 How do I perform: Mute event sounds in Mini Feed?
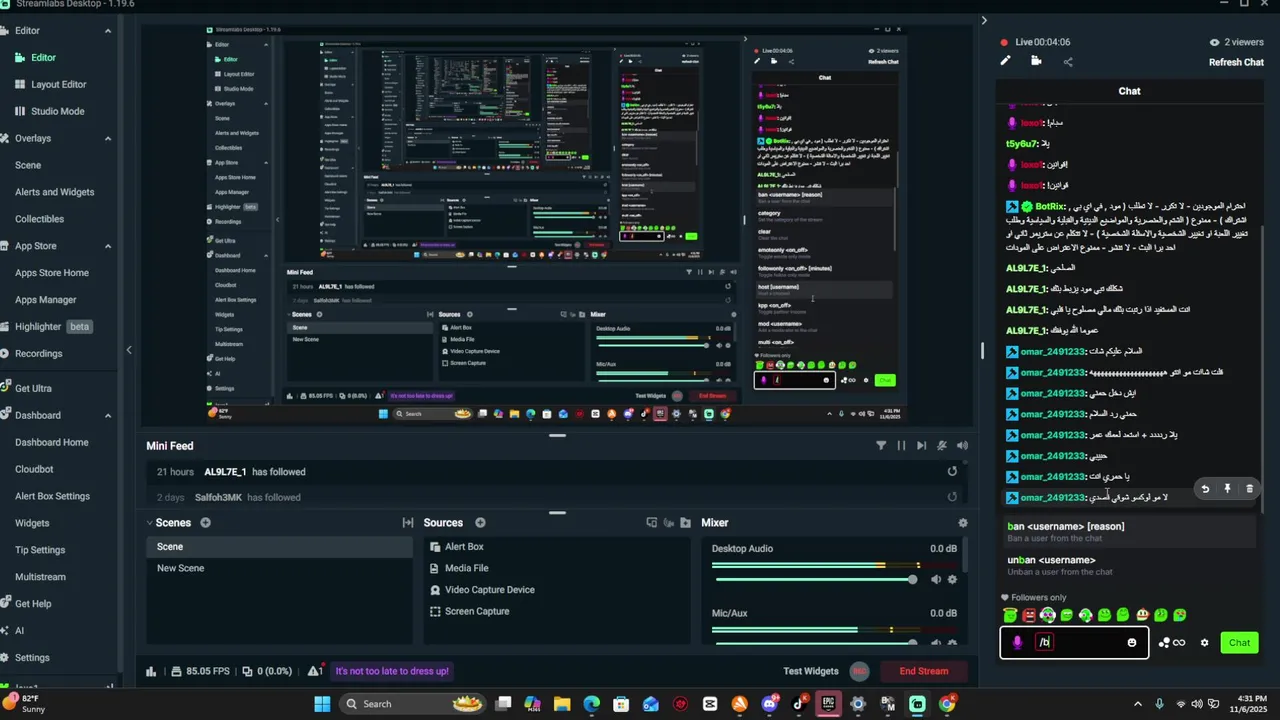point(942,445)
